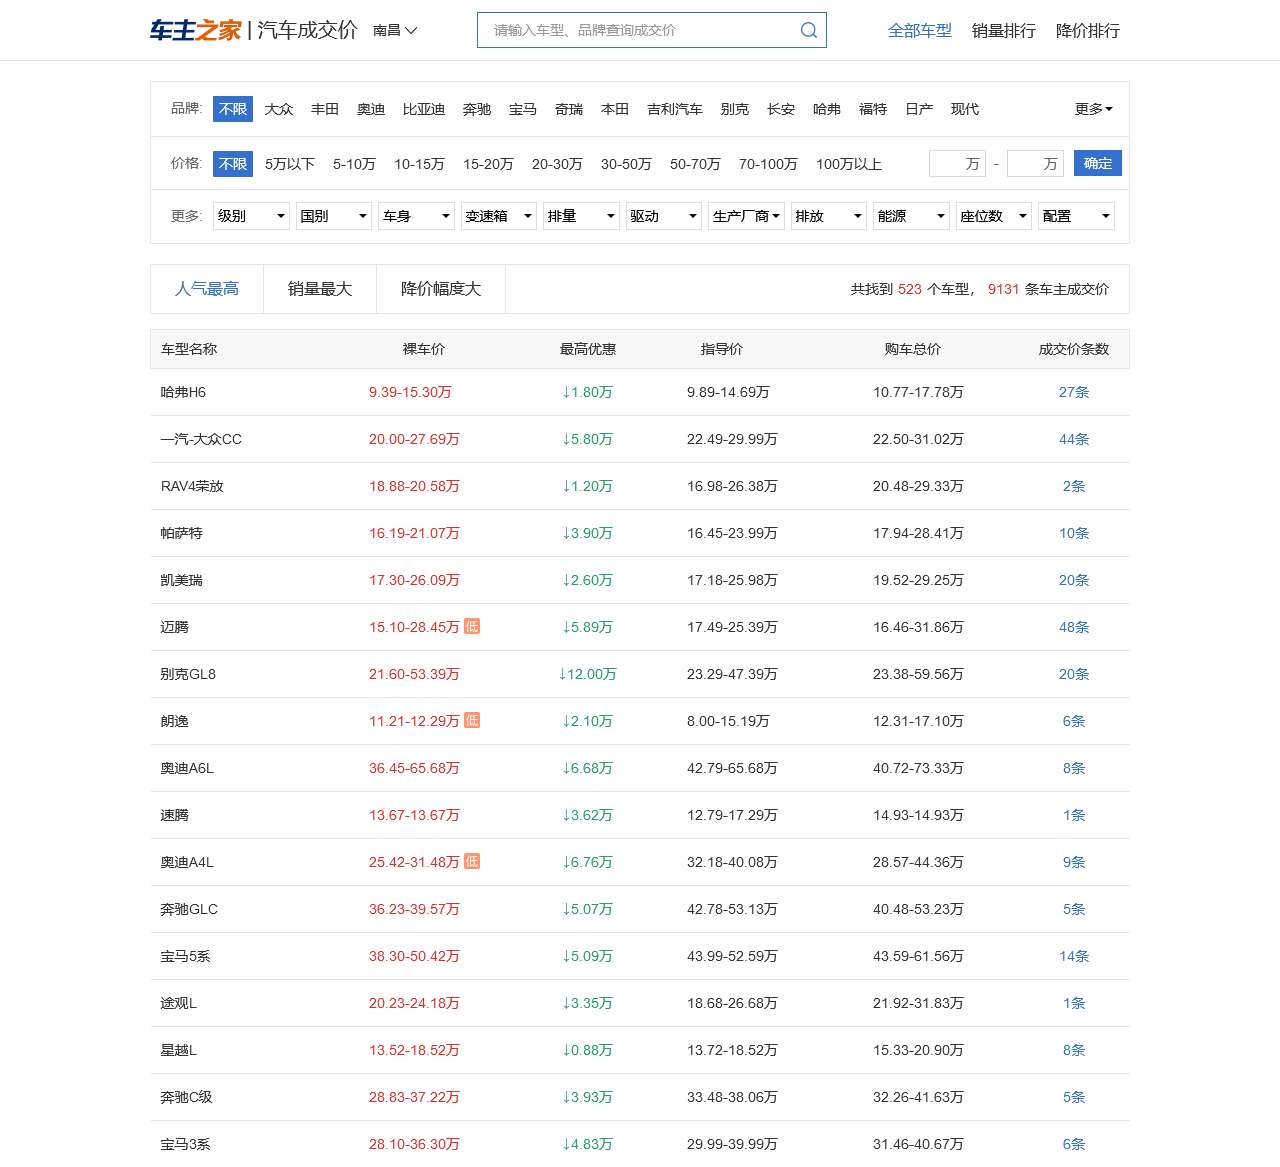Click the 奔驰C级 model name

point(186,1097)
